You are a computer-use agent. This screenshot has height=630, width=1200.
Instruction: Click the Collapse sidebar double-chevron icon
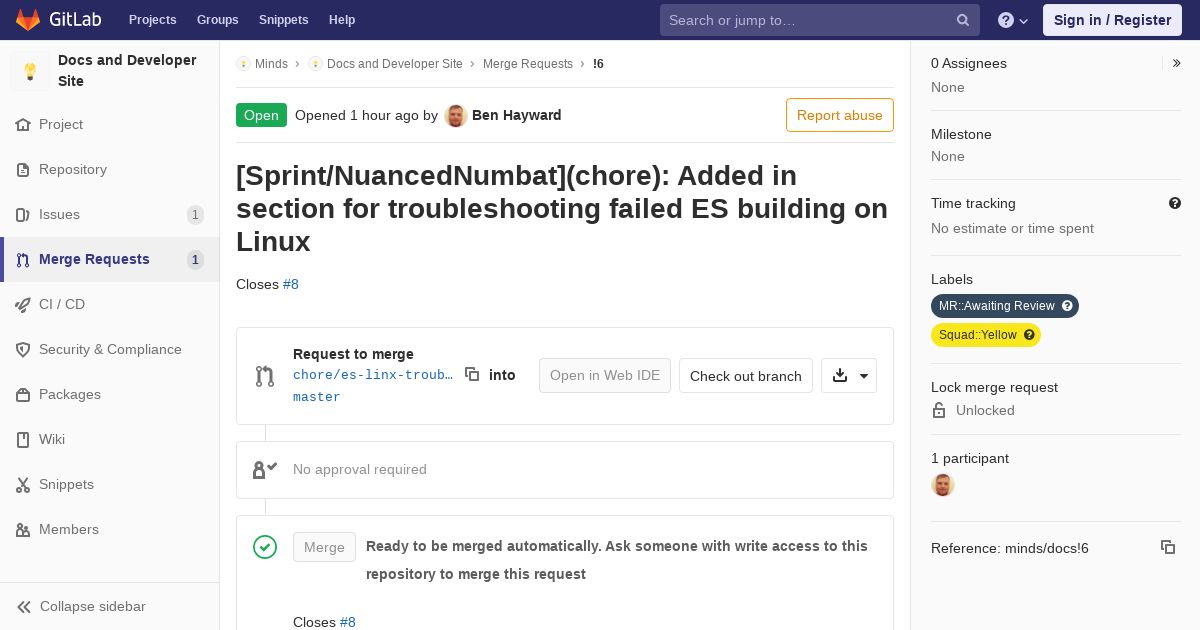[24, 607]
